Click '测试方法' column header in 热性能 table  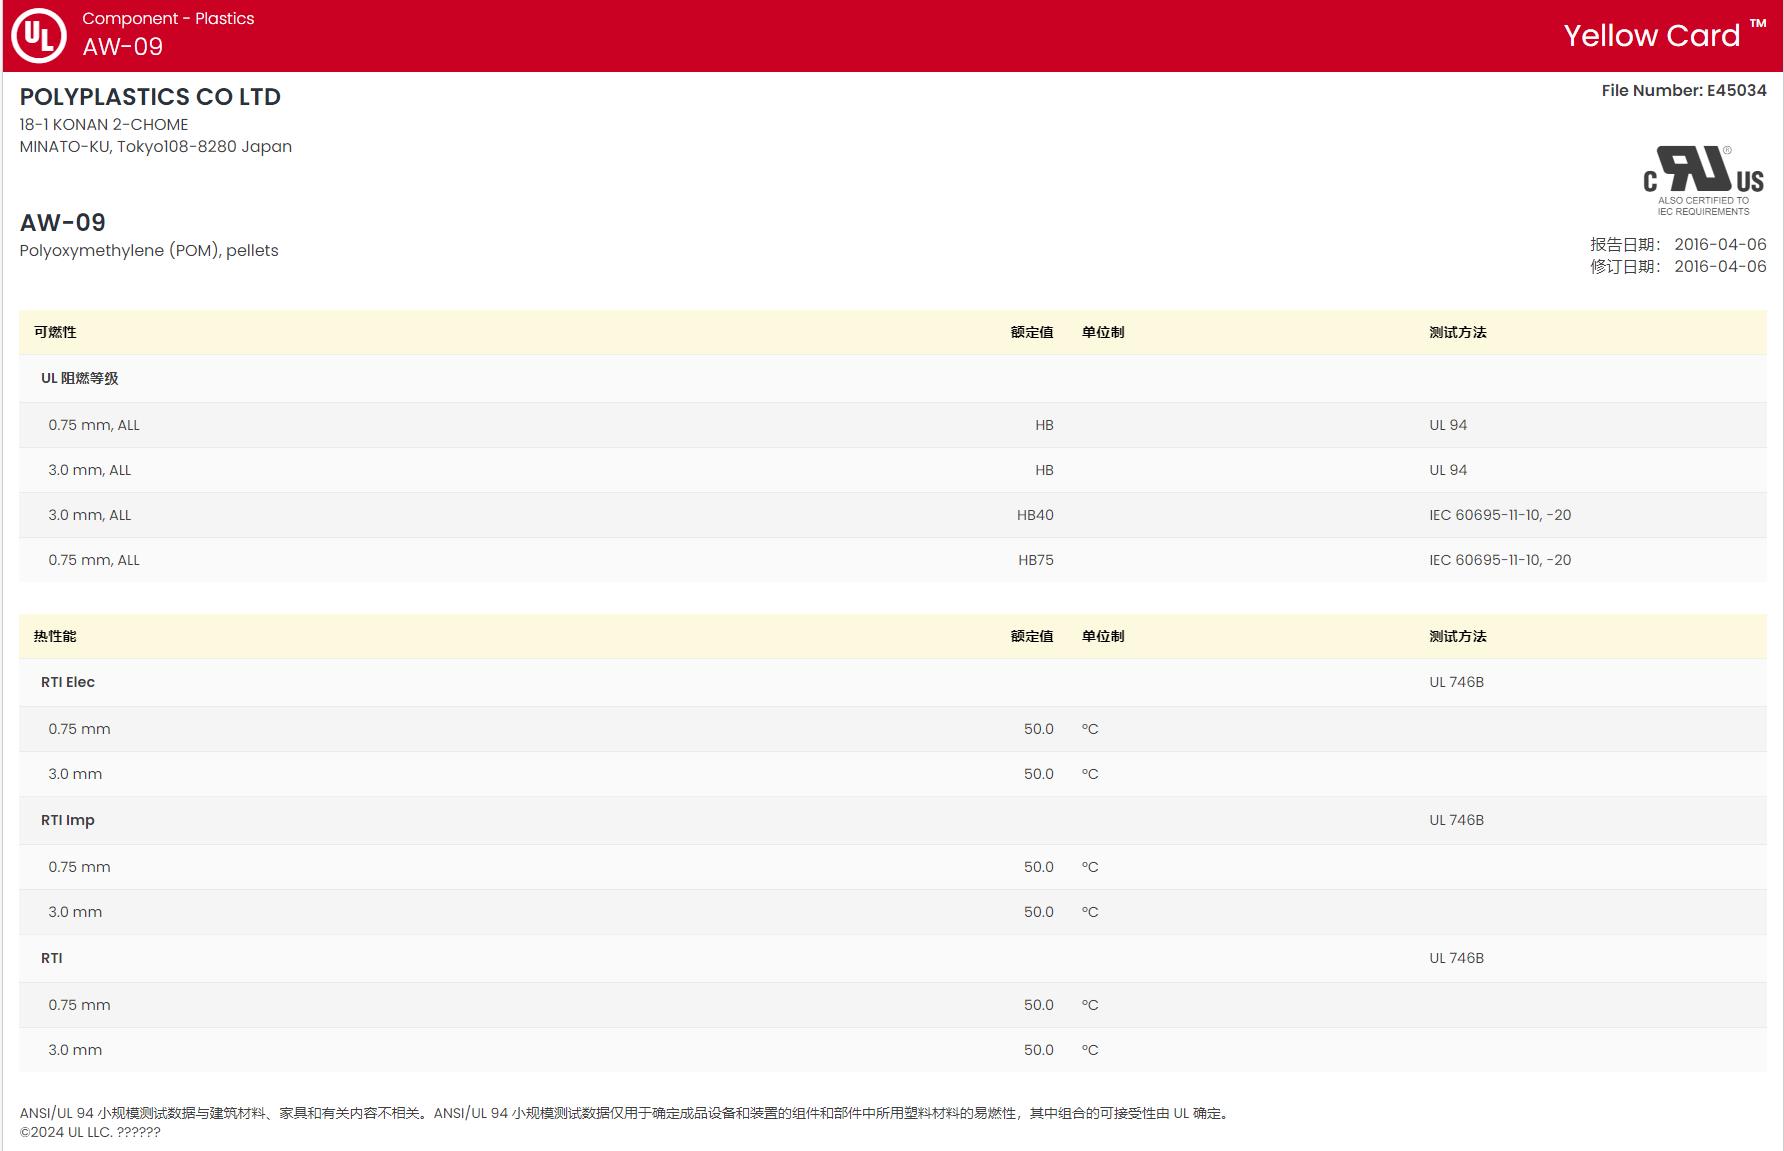[1458, 636]
